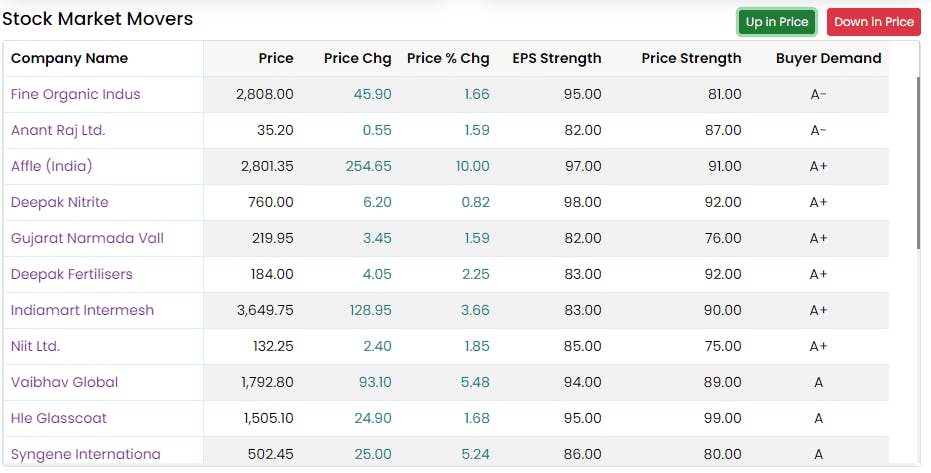
Task: View Vaibhav Global company details
Action: tap(64, 382)
